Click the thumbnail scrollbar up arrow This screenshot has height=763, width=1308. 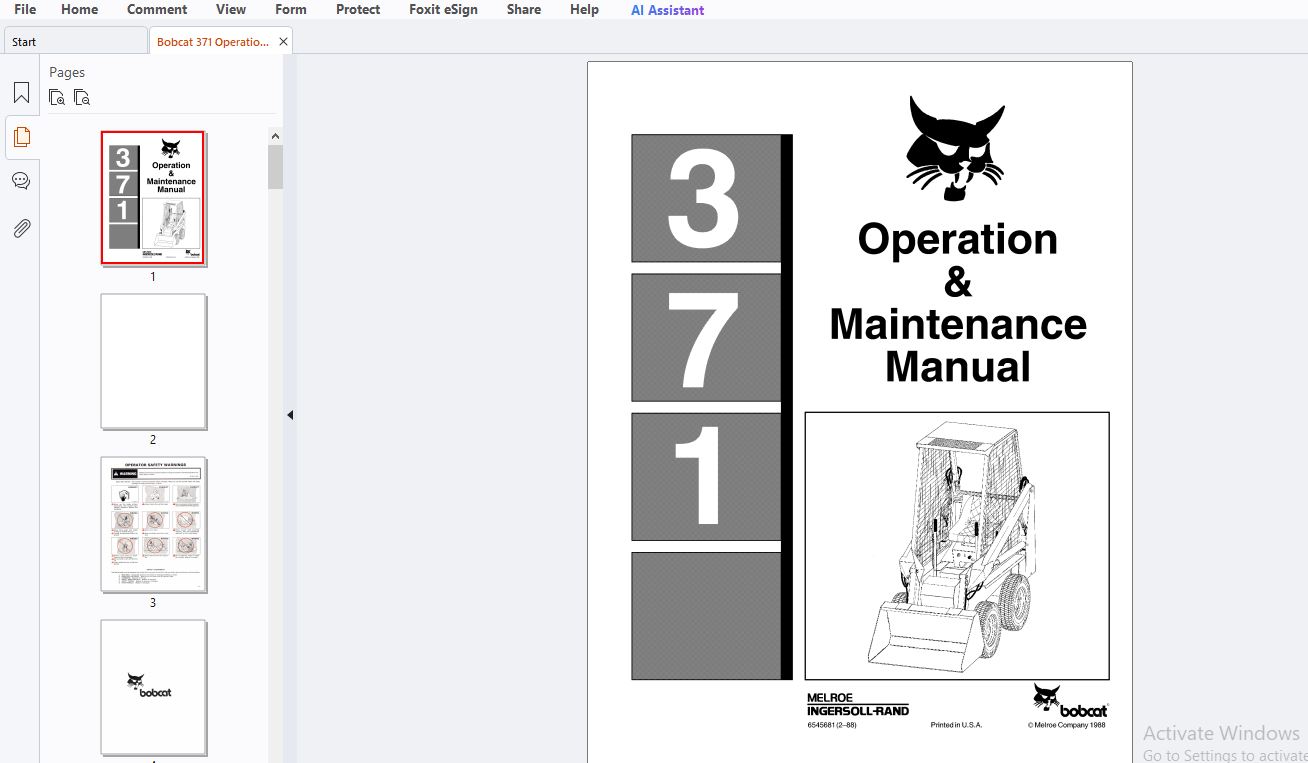[x=275, y=136]
